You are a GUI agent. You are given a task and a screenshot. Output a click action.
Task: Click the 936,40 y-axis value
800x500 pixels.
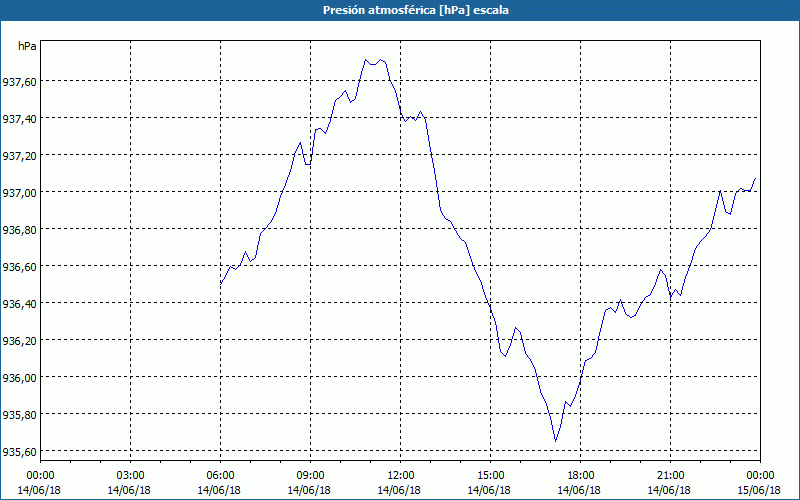[19, 304]
